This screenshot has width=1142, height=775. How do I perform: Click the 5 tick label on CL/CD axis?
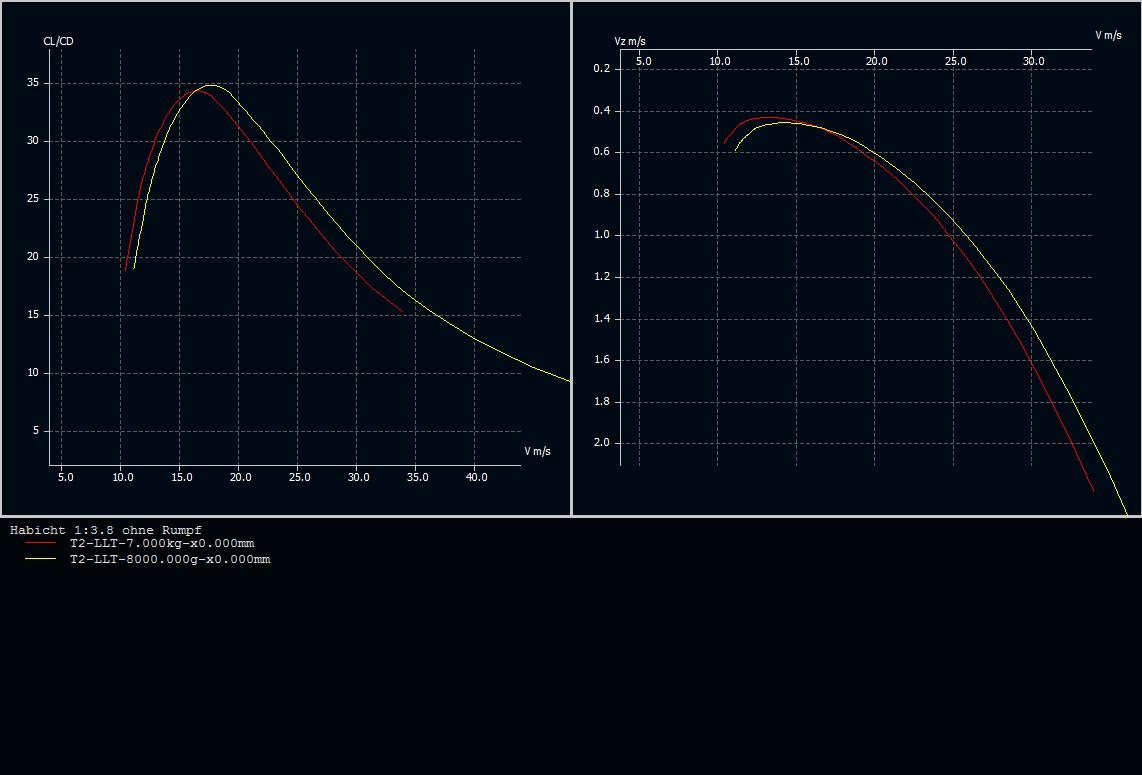click(36, 431)
